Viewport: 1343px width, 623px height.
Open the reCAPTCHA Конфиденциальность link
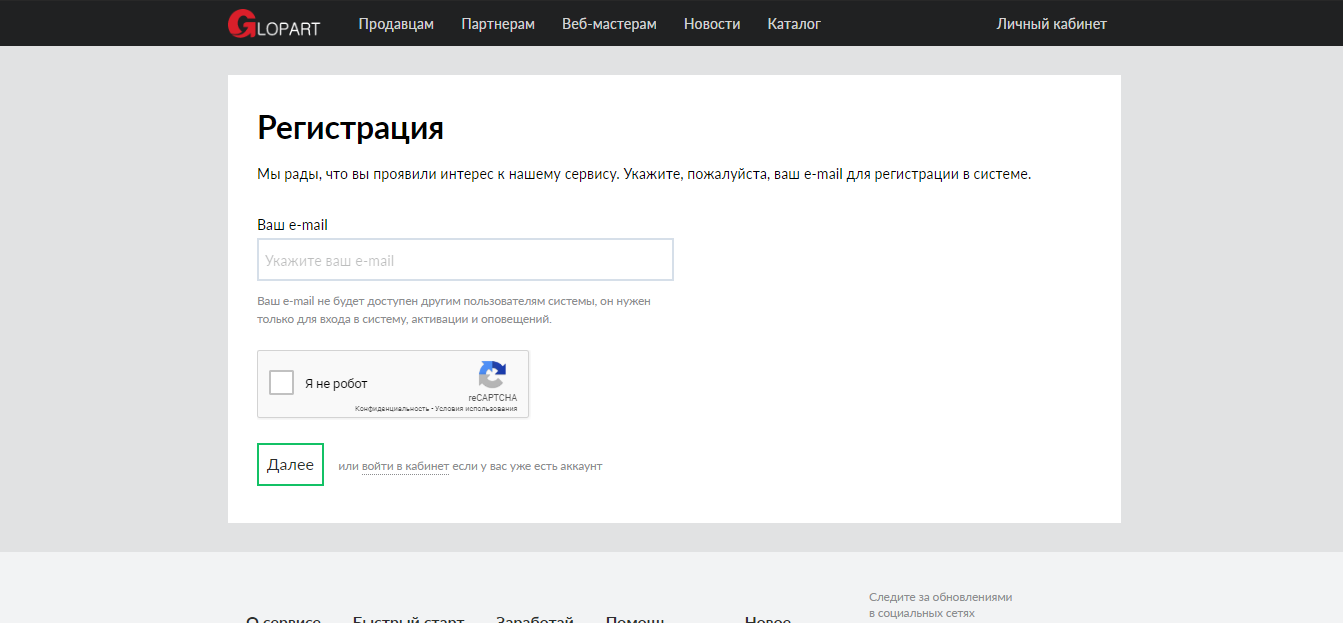[x=392, y=409]
